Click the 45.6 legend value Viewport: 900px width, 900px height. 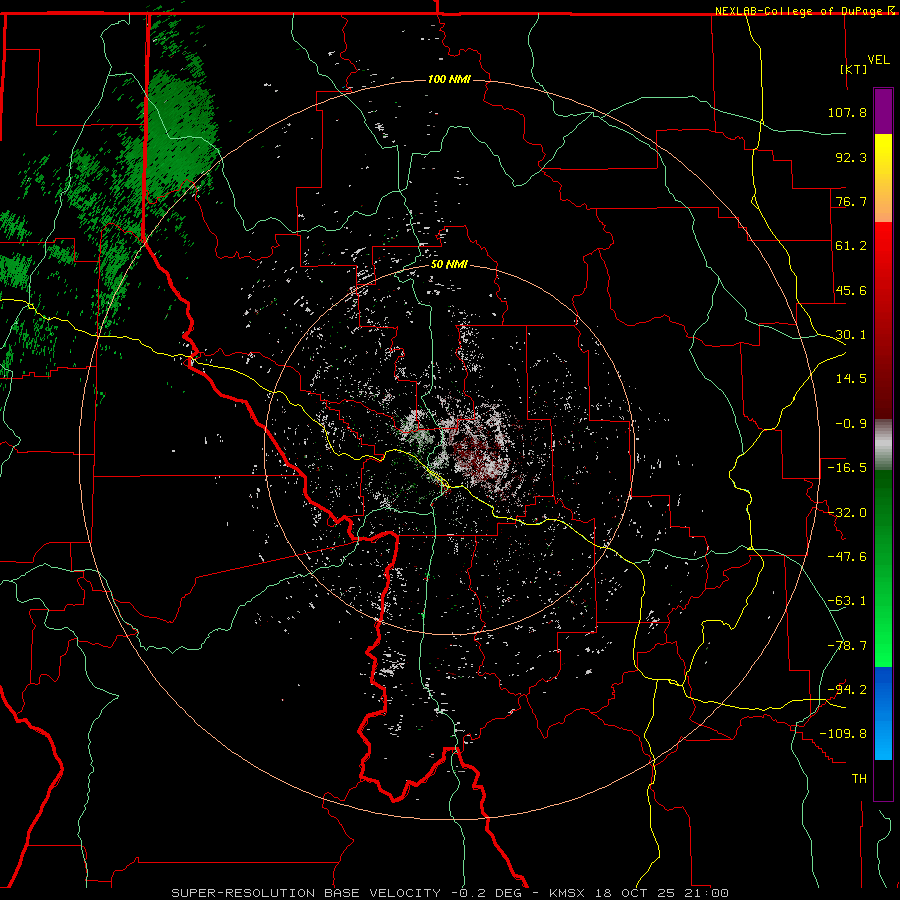pos(851,290)
